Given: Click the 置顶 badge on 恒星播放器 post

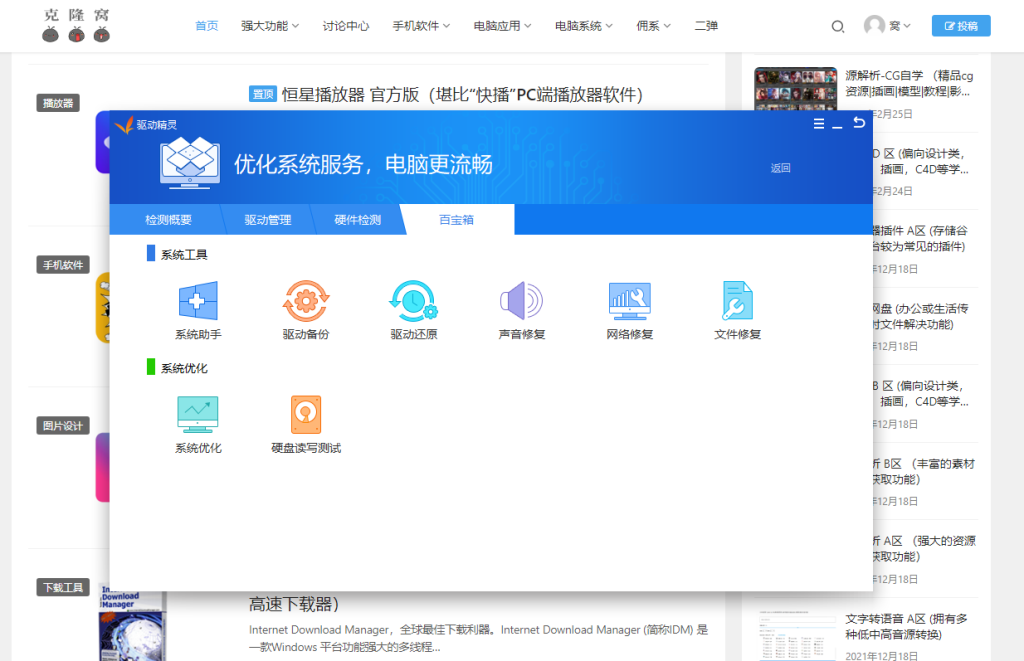Looking at the screenshot, I should pyautogui.click(x=263, y=94).
